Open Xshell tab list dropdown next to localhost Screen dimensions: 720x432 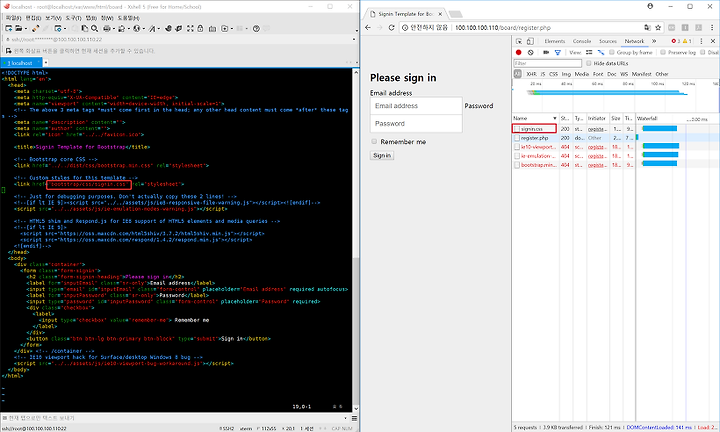46,62
